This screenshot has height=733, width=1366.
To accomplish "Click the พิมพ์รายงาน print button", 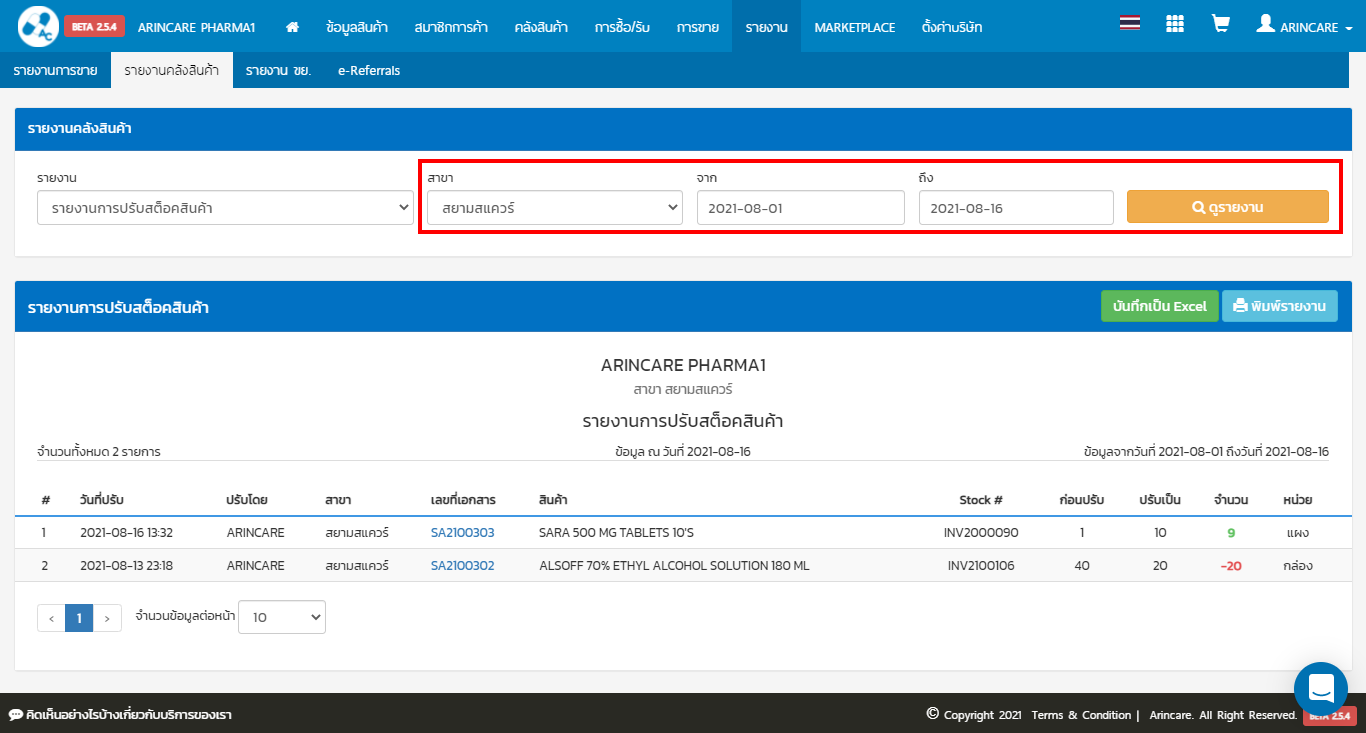I will (x=1280, y=306).
